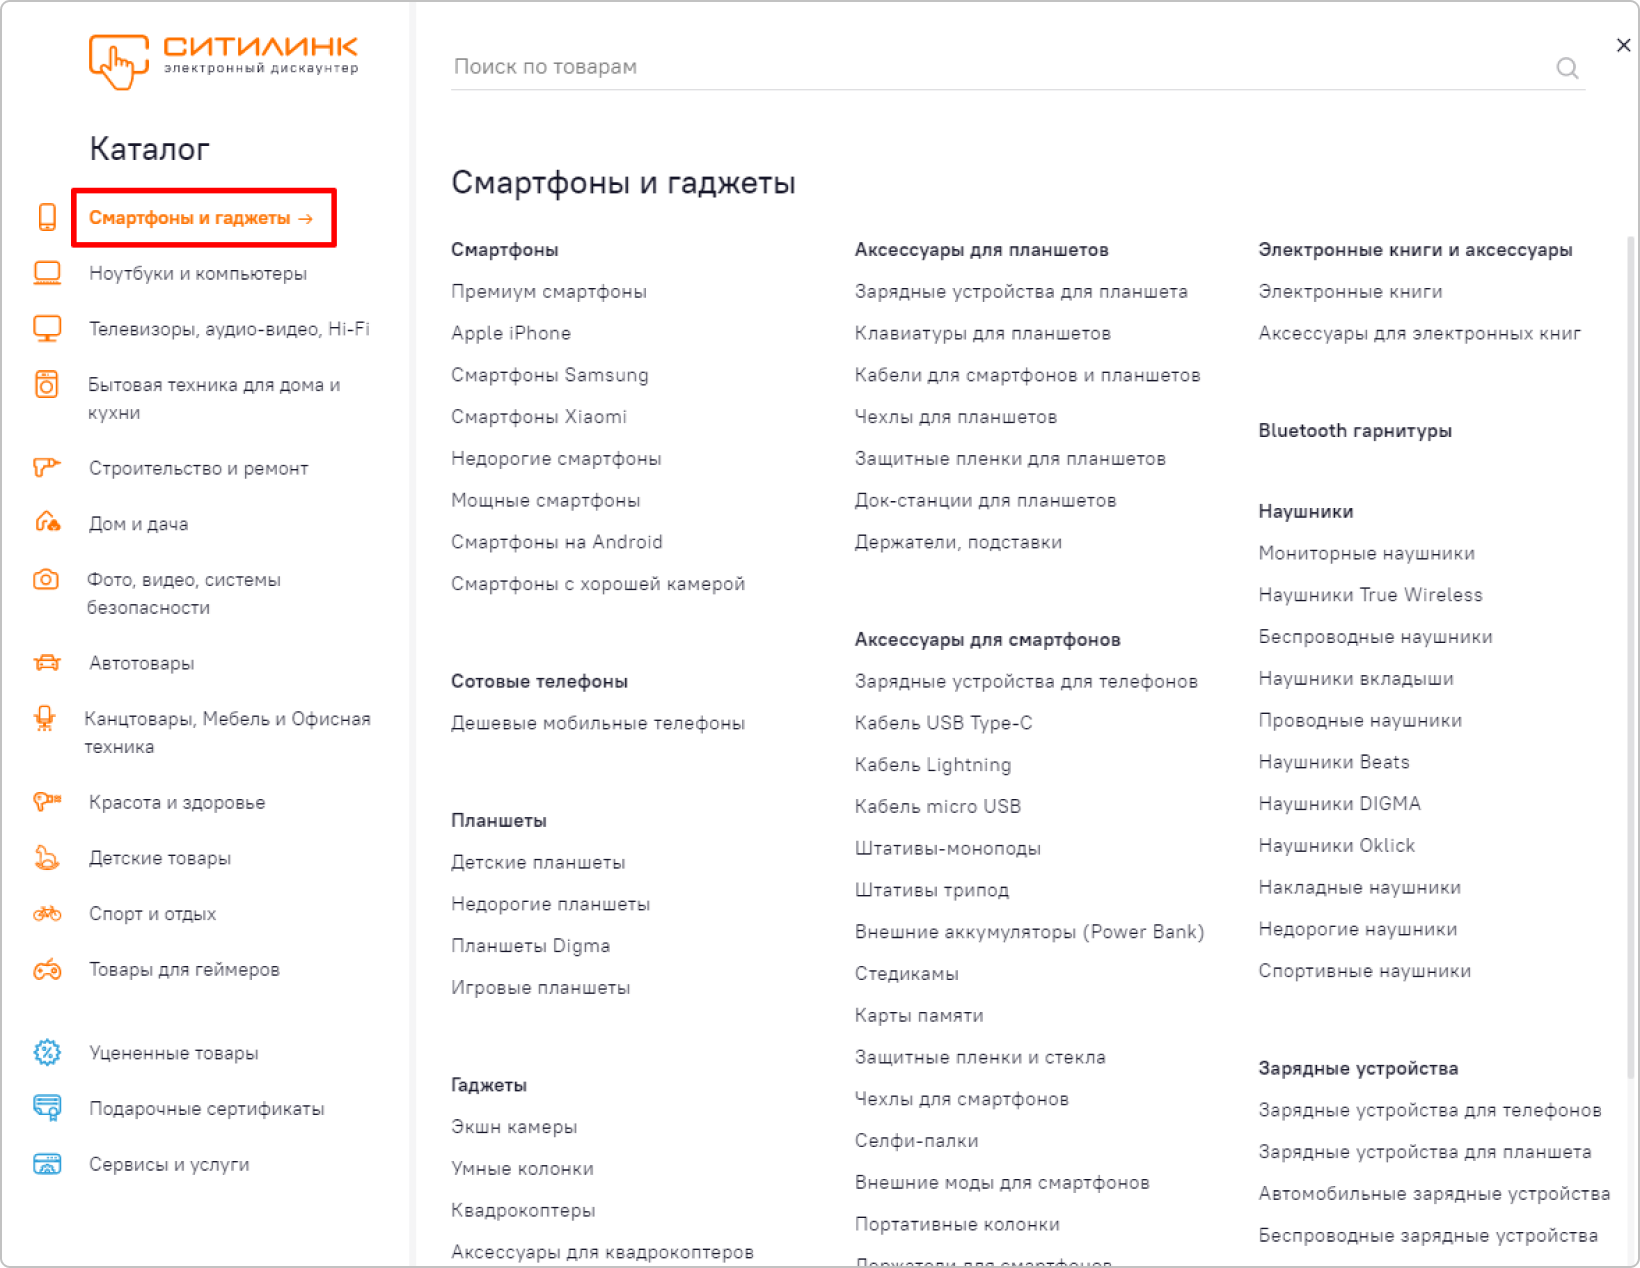Open Клавиатуры для планшетов link
Image resolution: width=1640 pixels, height=1268 pixels.
(x=983, y=333)
